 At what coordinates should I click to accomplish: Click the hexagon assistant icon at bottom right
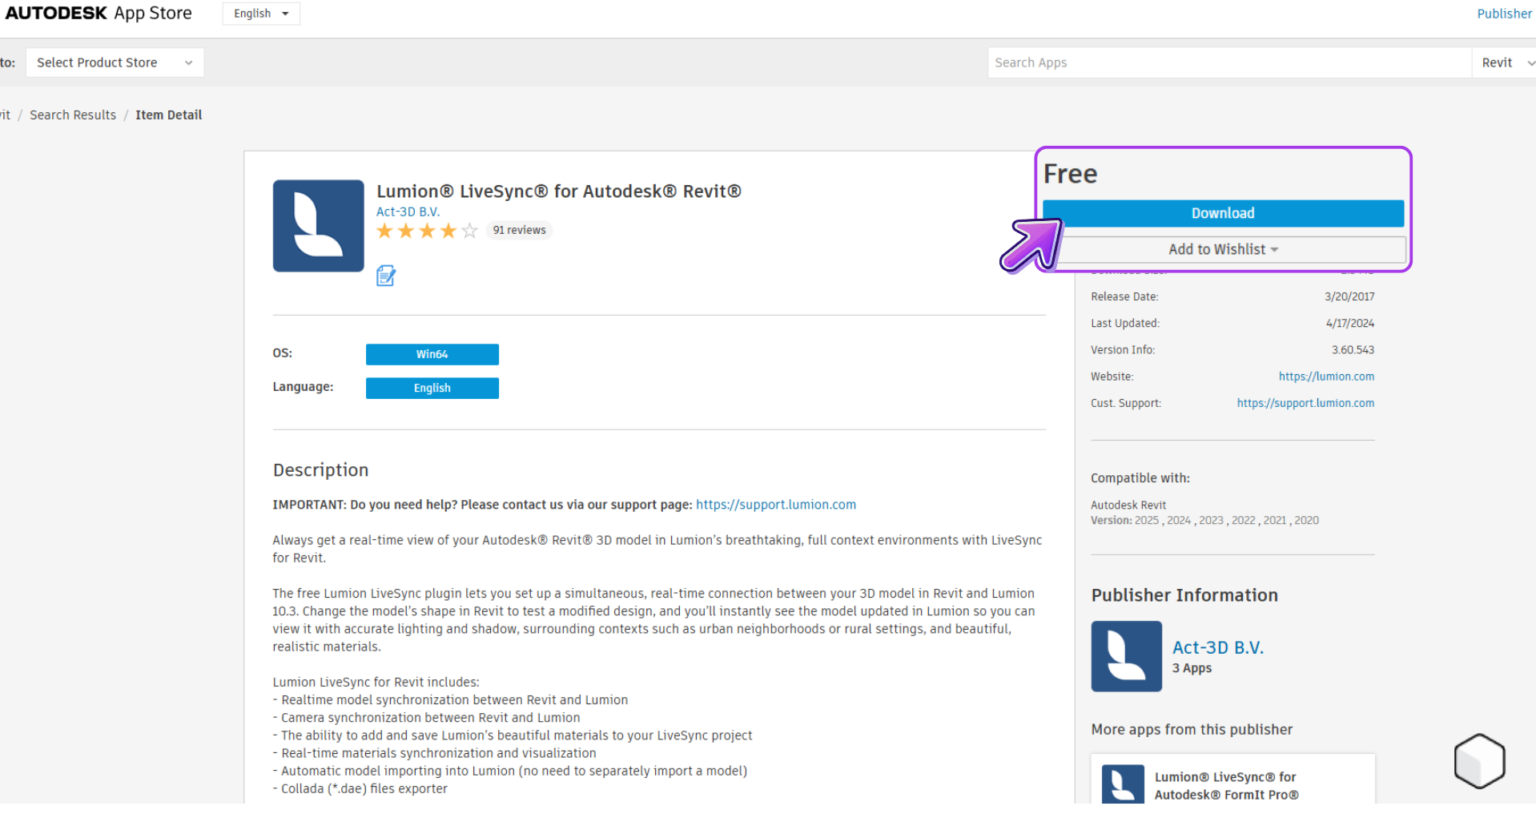pyautogui.click(x=1479, y=761)
